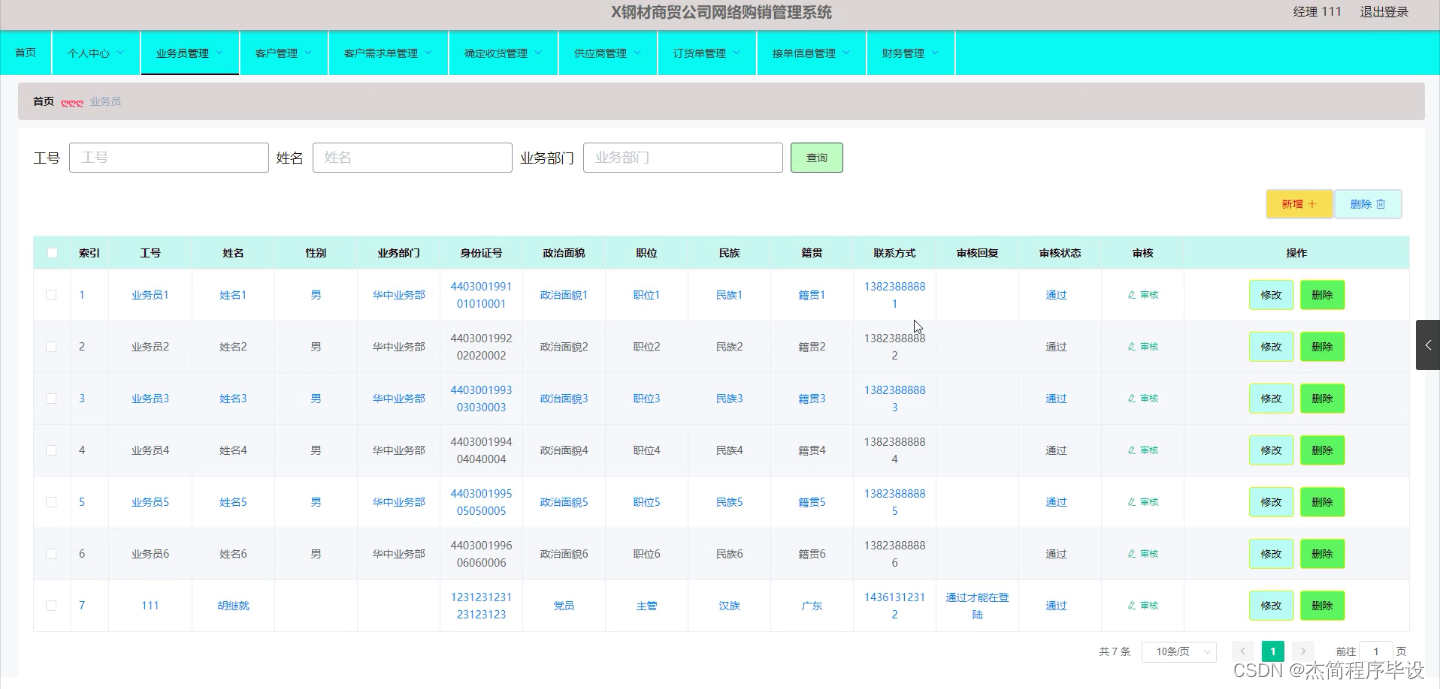Check the checkbox for row 业务员1
Screen dimensions: 1440x689
pyautogui.click(x=52, y=295)
